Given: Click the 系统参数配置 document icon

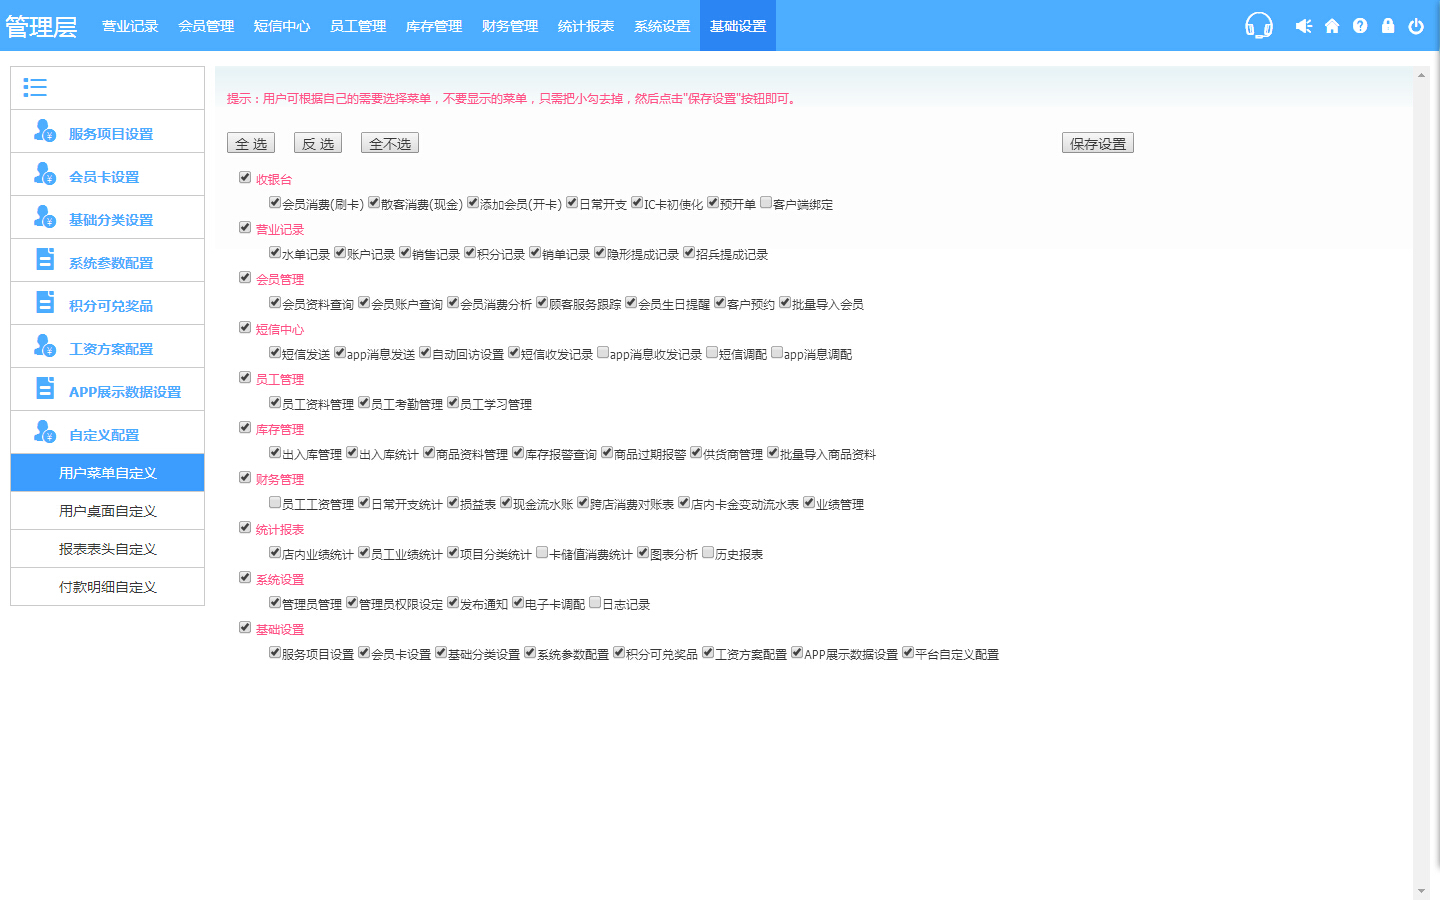Looking at the screenshot, I should coord(45,260).
